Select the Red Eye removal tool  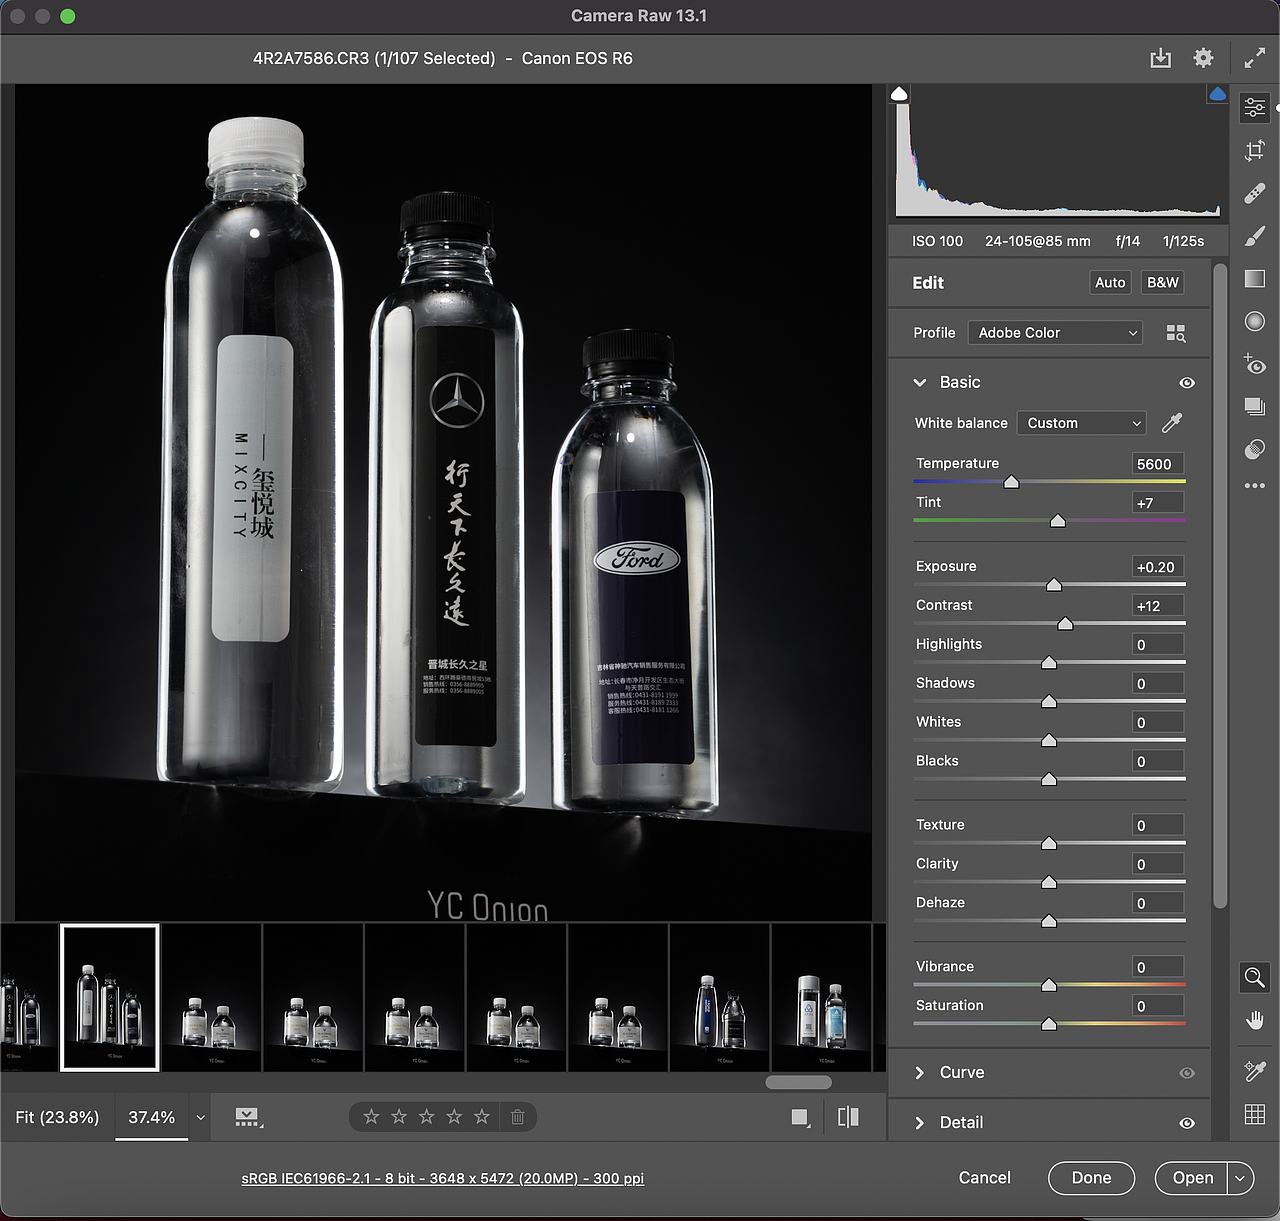pos(1255,364)
